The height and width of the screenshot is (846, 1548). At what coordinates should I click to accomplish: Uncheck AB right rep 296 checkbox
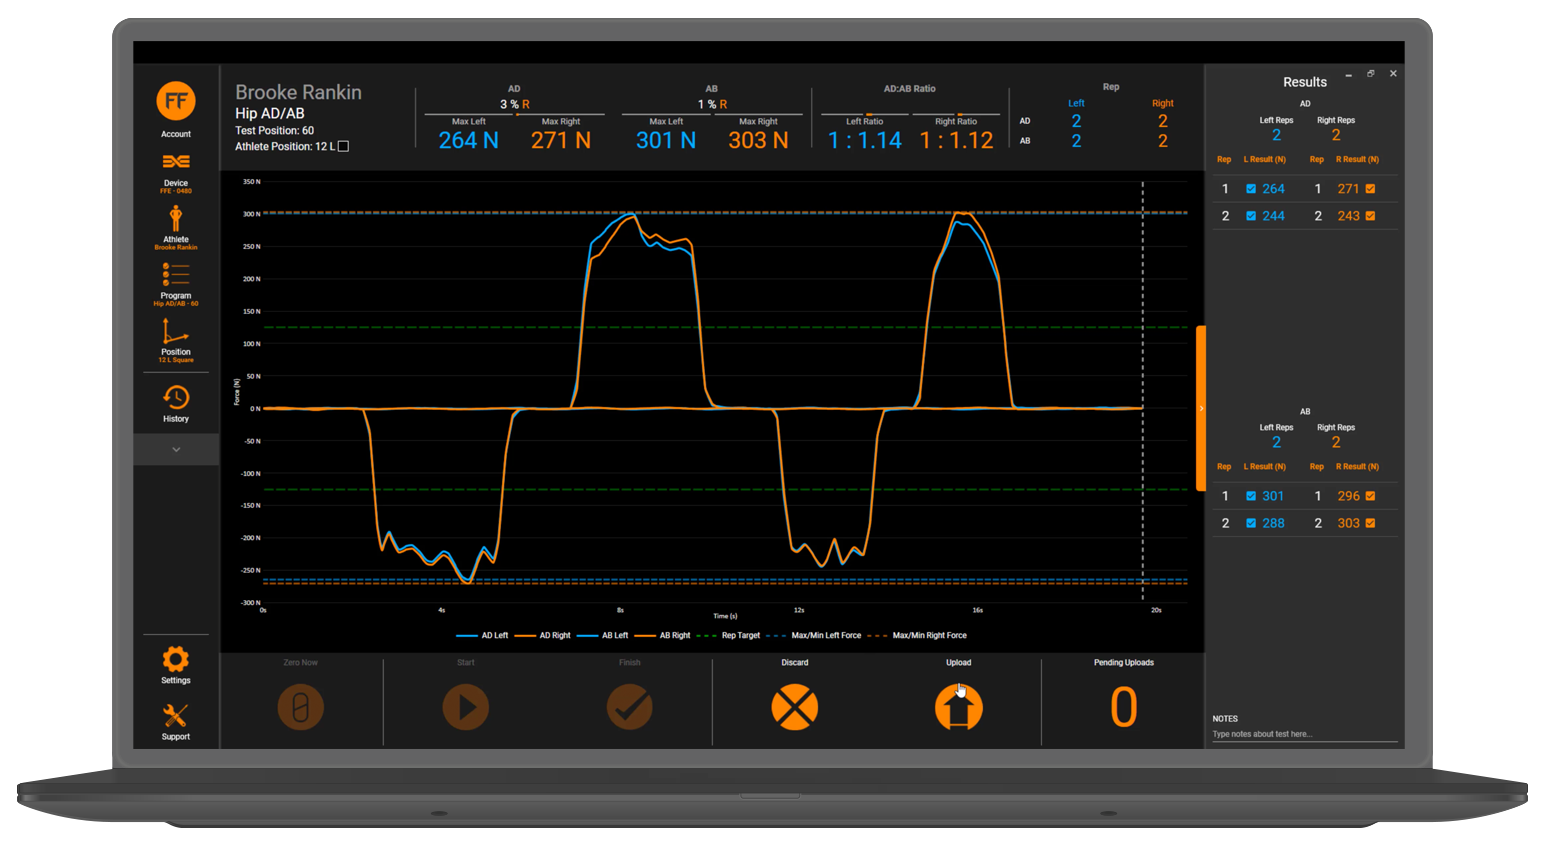(1370, 496)
